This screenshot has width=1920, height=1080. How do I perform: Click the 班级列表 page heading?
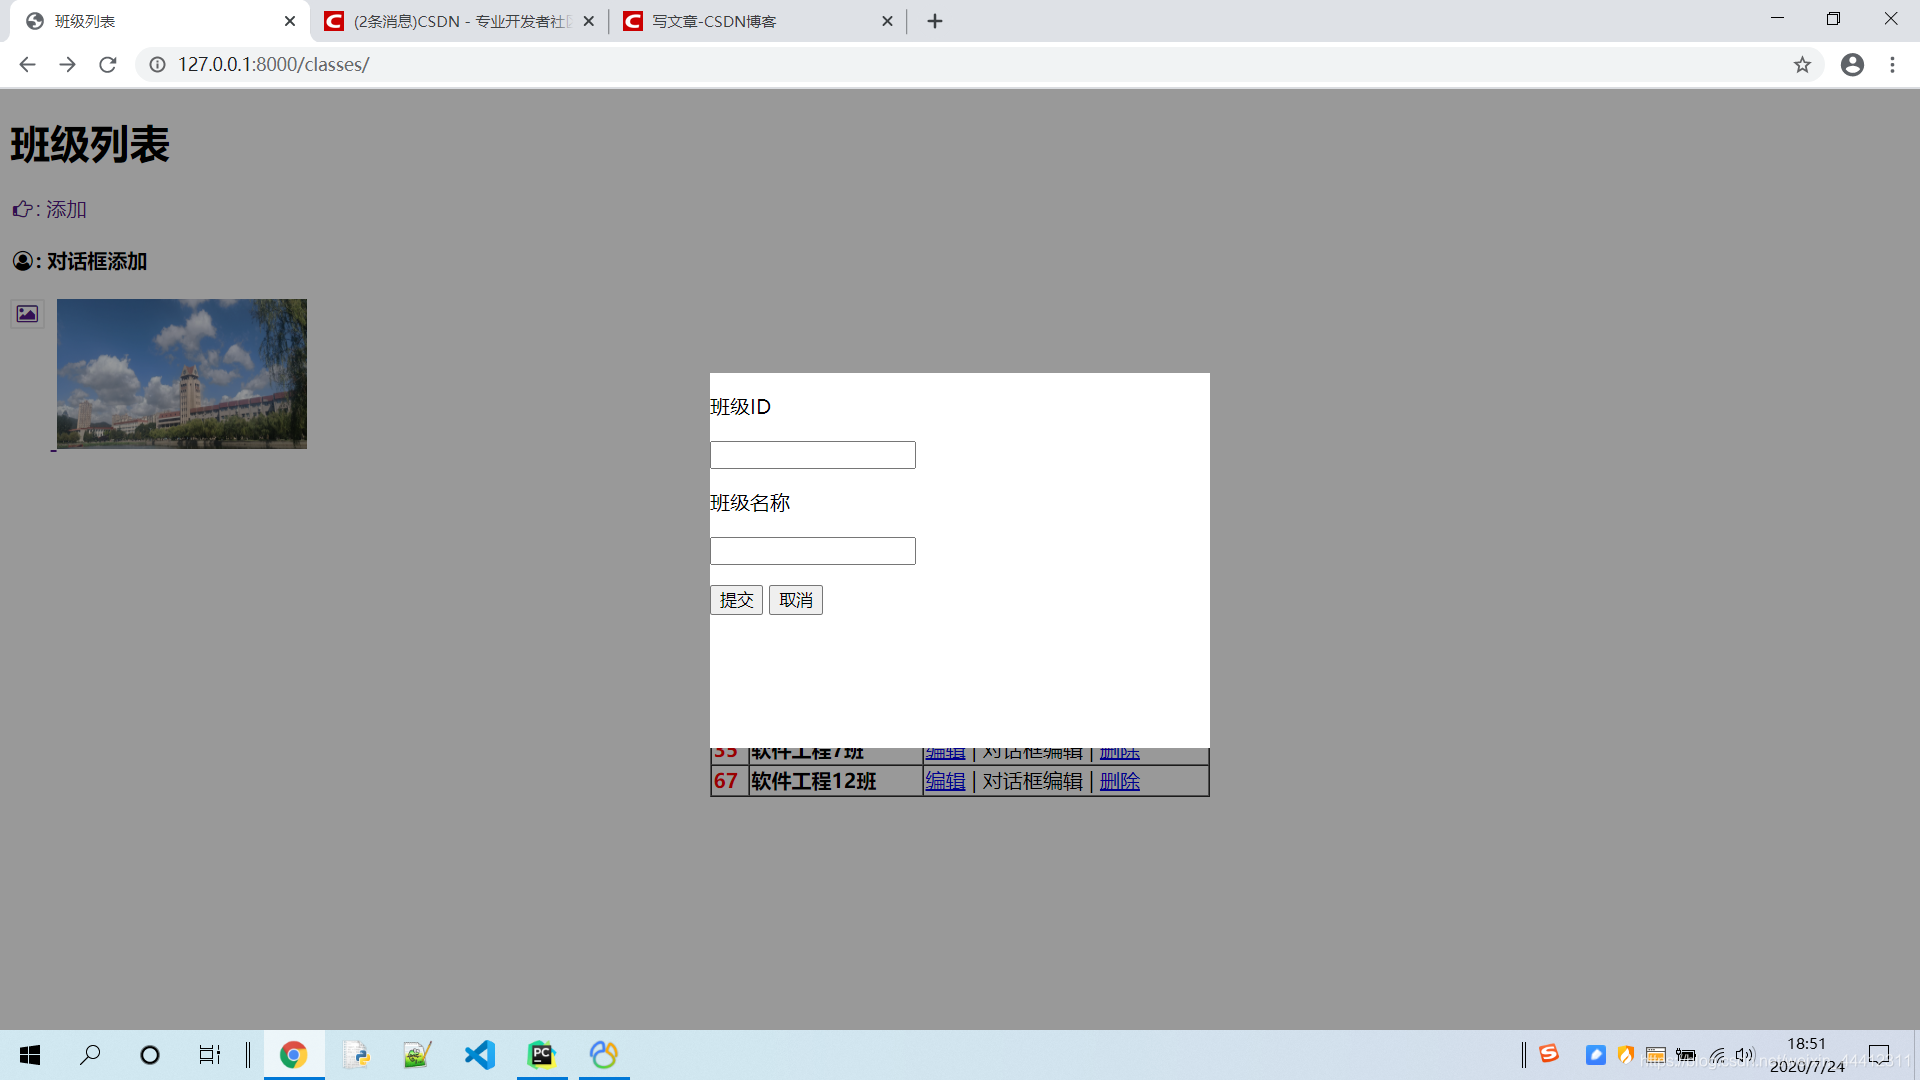[90, 145]
